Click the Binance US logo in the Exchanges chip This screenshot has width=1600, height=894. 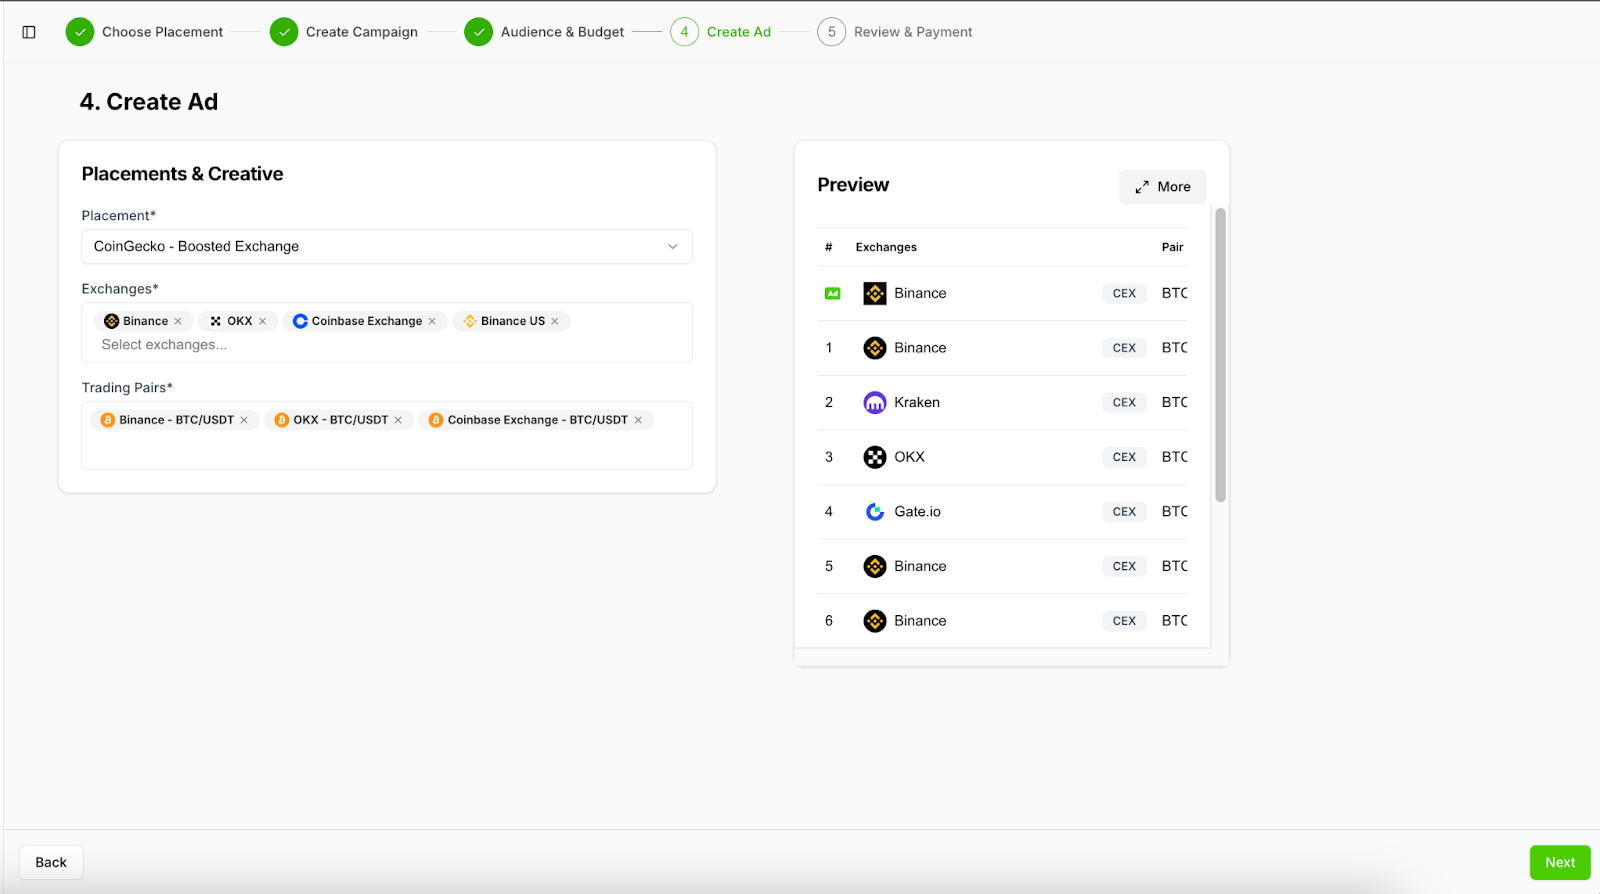pyautogui.click(x=470, y=321)
